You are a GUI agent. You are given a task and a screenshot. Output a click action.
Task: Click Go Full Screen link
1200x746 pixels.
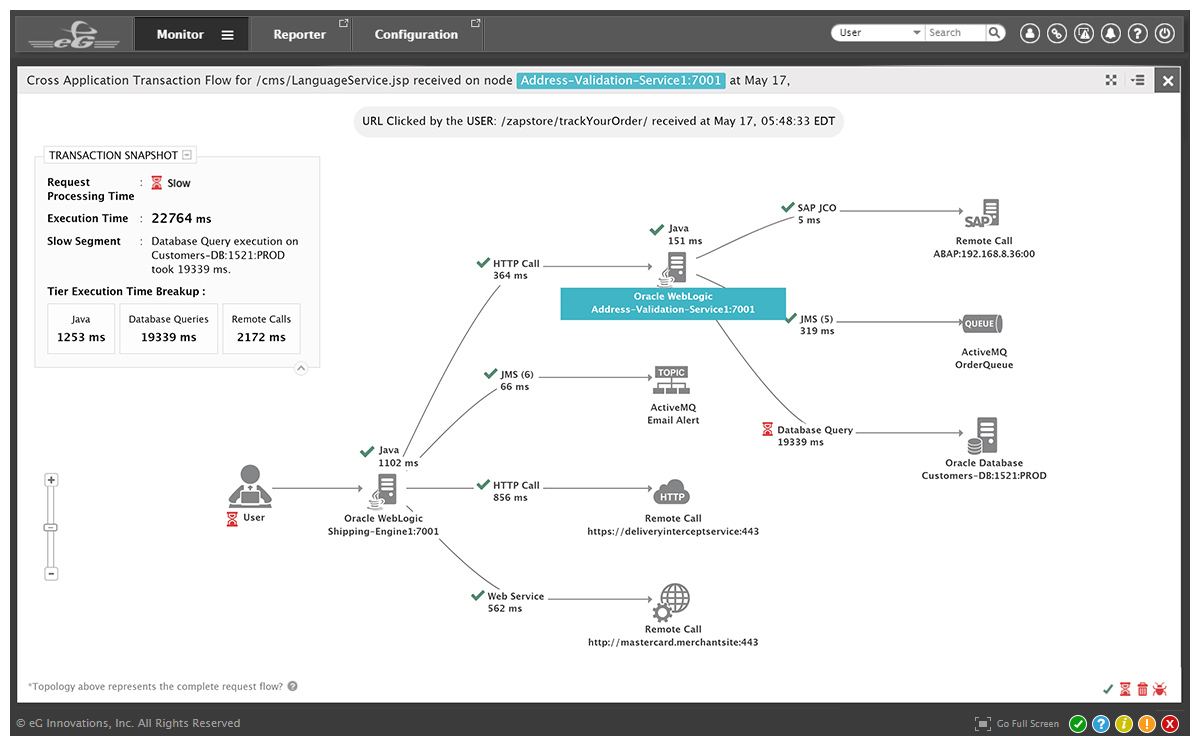[1018, 724]
